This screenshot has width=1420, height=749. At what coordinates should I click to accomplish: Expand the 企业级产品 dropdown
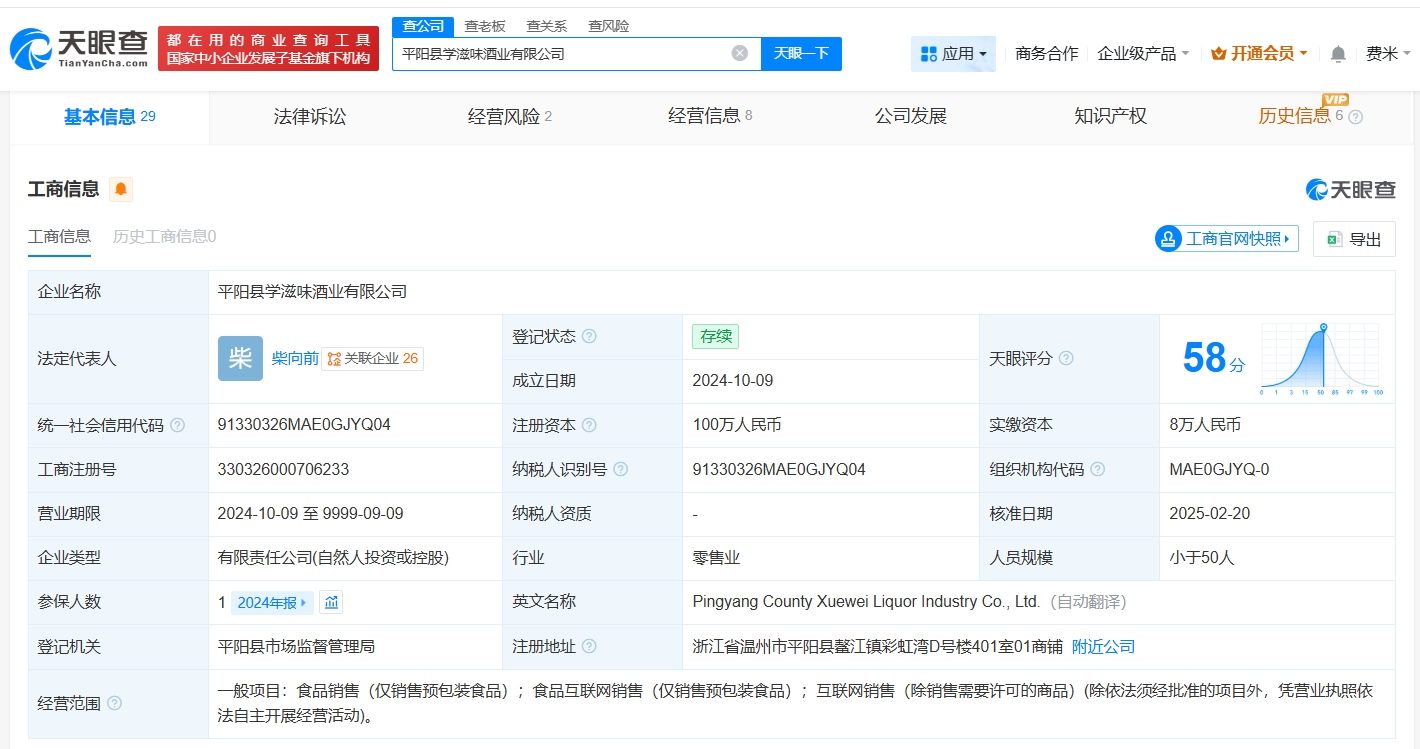coord(1143,54)
